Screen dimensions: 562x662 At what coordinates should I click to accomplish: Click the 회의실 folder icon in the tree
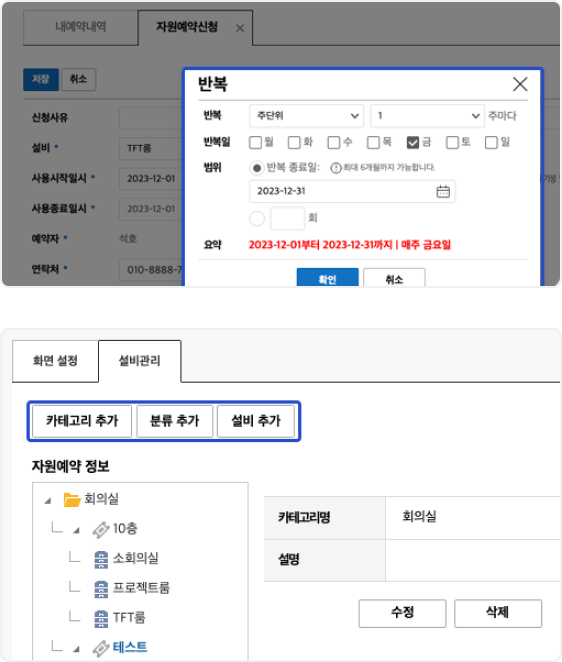(x=72, y=499)
